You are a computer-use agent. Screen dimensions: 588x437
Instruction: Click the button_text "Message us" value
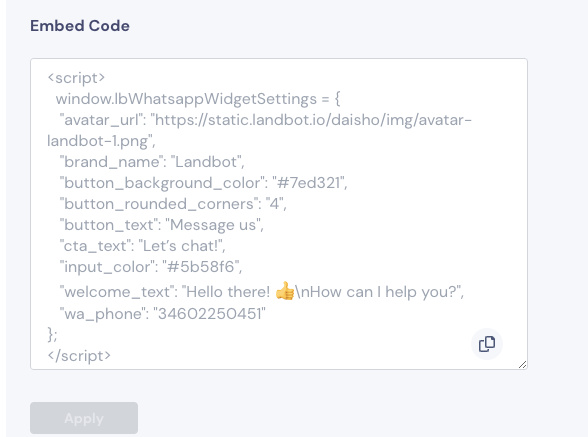tap(215, 225)
